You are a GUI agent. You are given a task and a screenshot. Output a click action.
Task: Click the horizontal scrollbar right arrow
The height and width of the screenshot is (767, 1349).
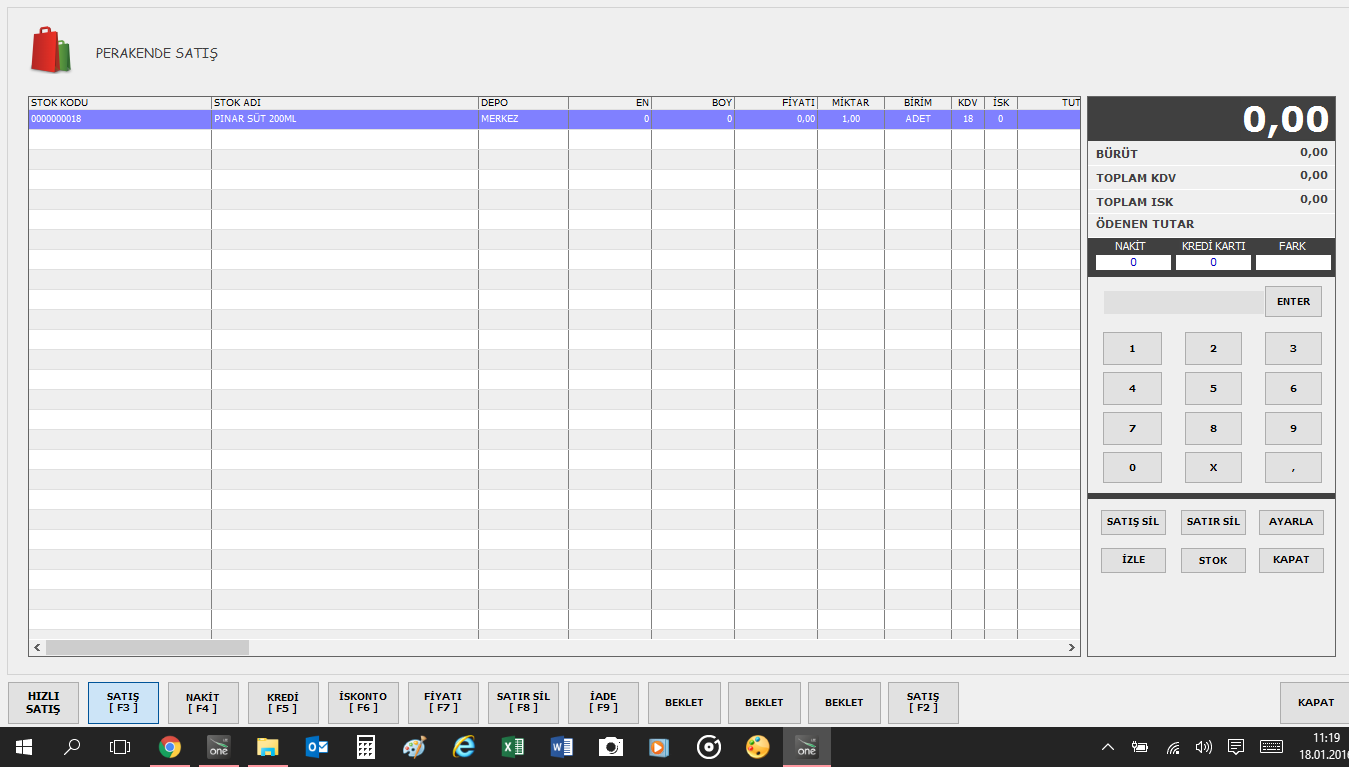point(1073,648)
